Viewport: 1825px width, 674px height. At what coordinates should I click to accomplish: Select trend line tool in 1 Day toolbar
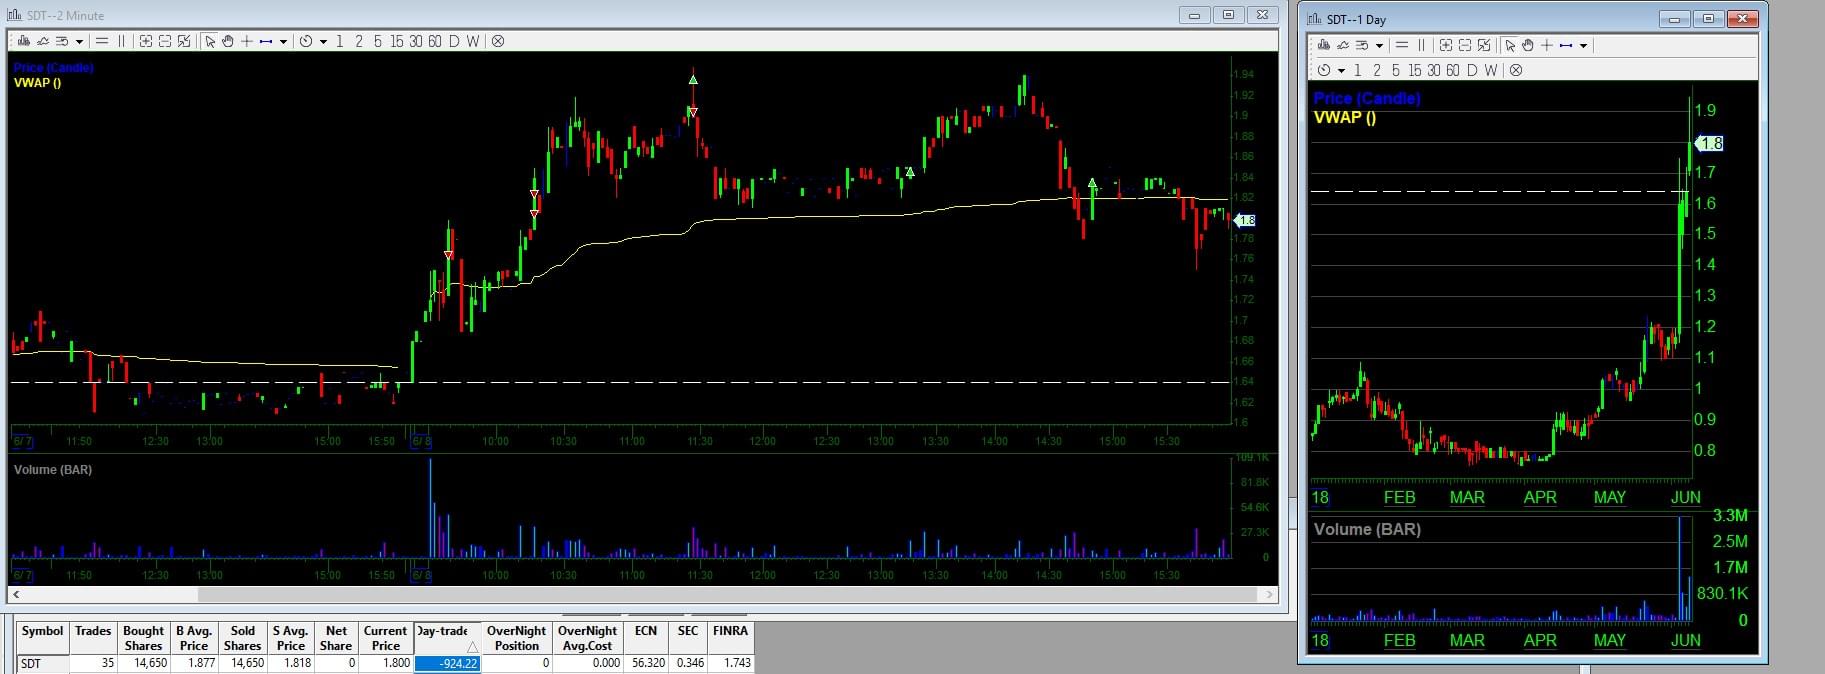point(1566,45)
